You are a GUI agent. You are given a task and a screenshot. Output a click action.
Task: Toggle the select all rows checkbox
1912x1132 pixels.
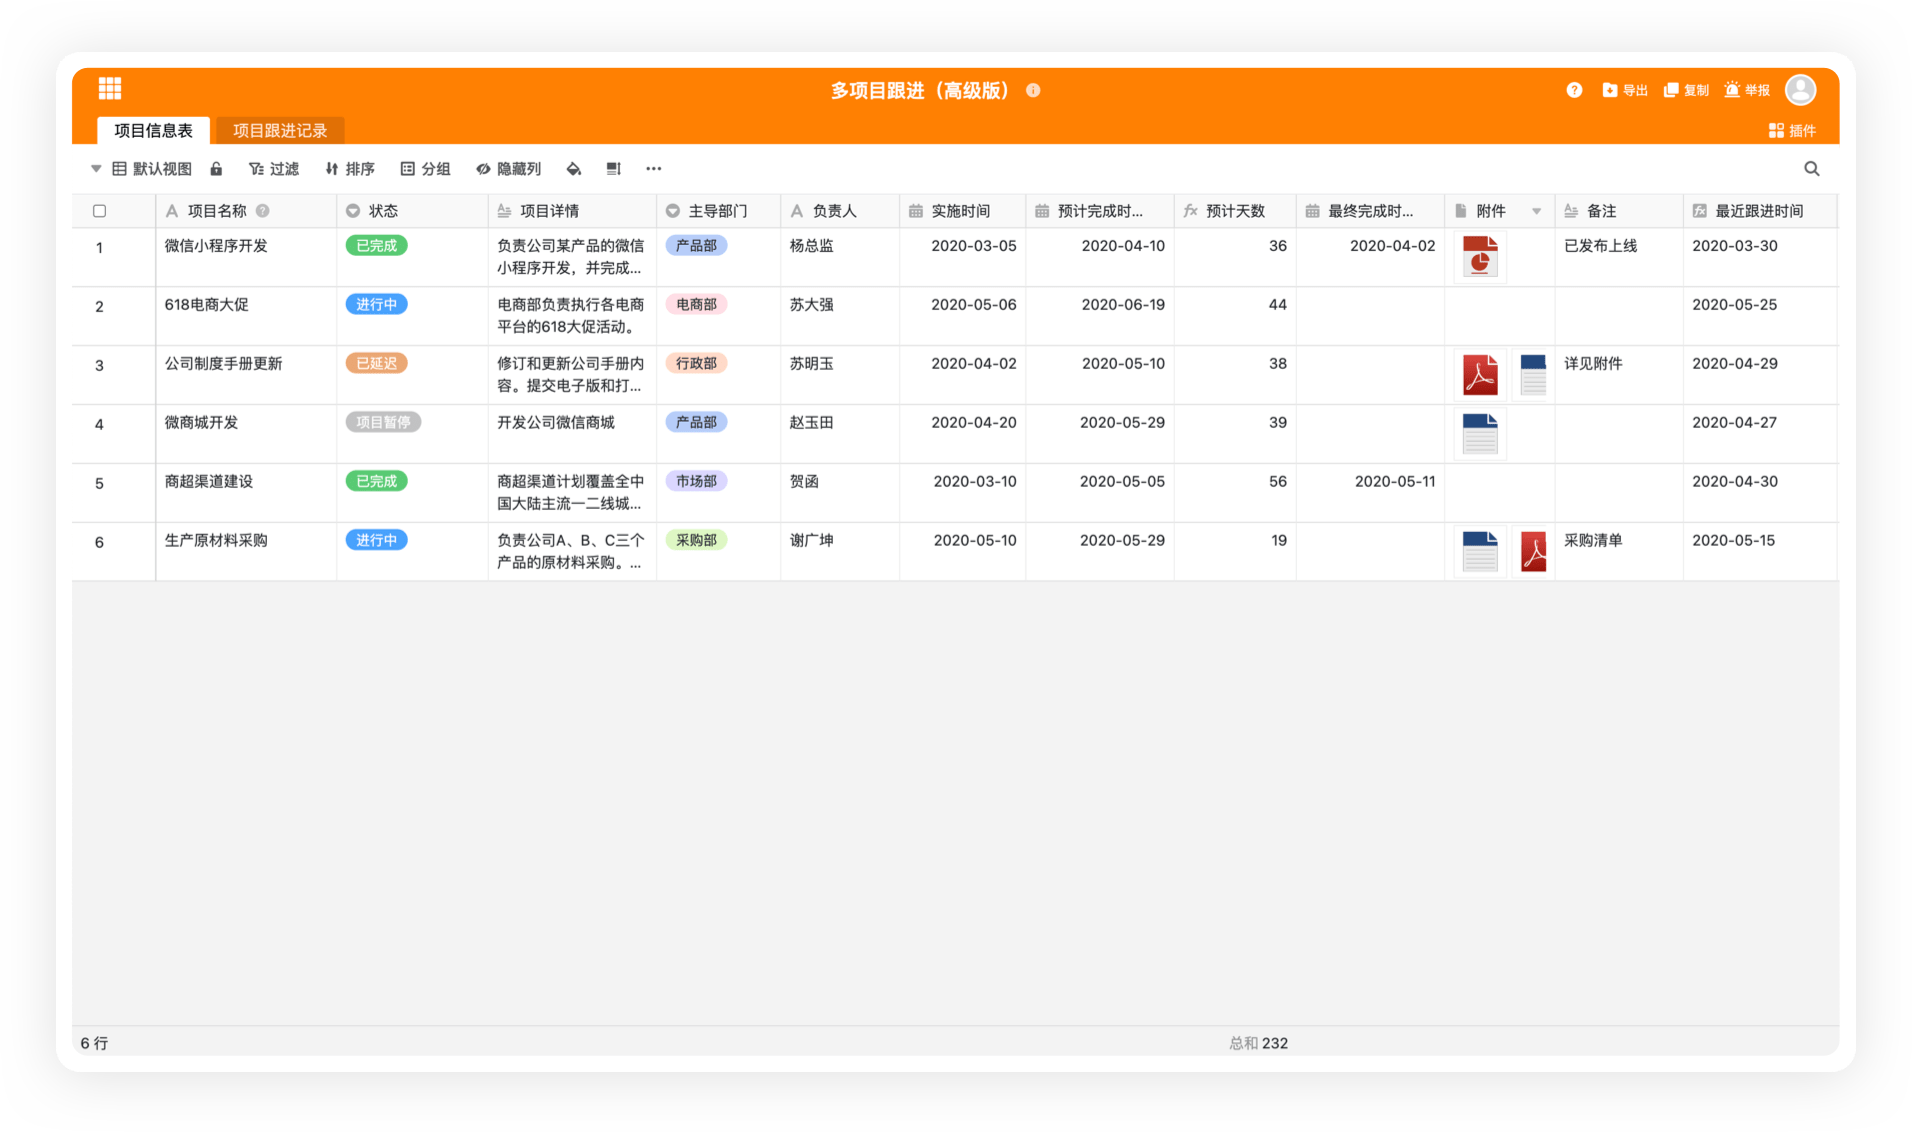99,211
